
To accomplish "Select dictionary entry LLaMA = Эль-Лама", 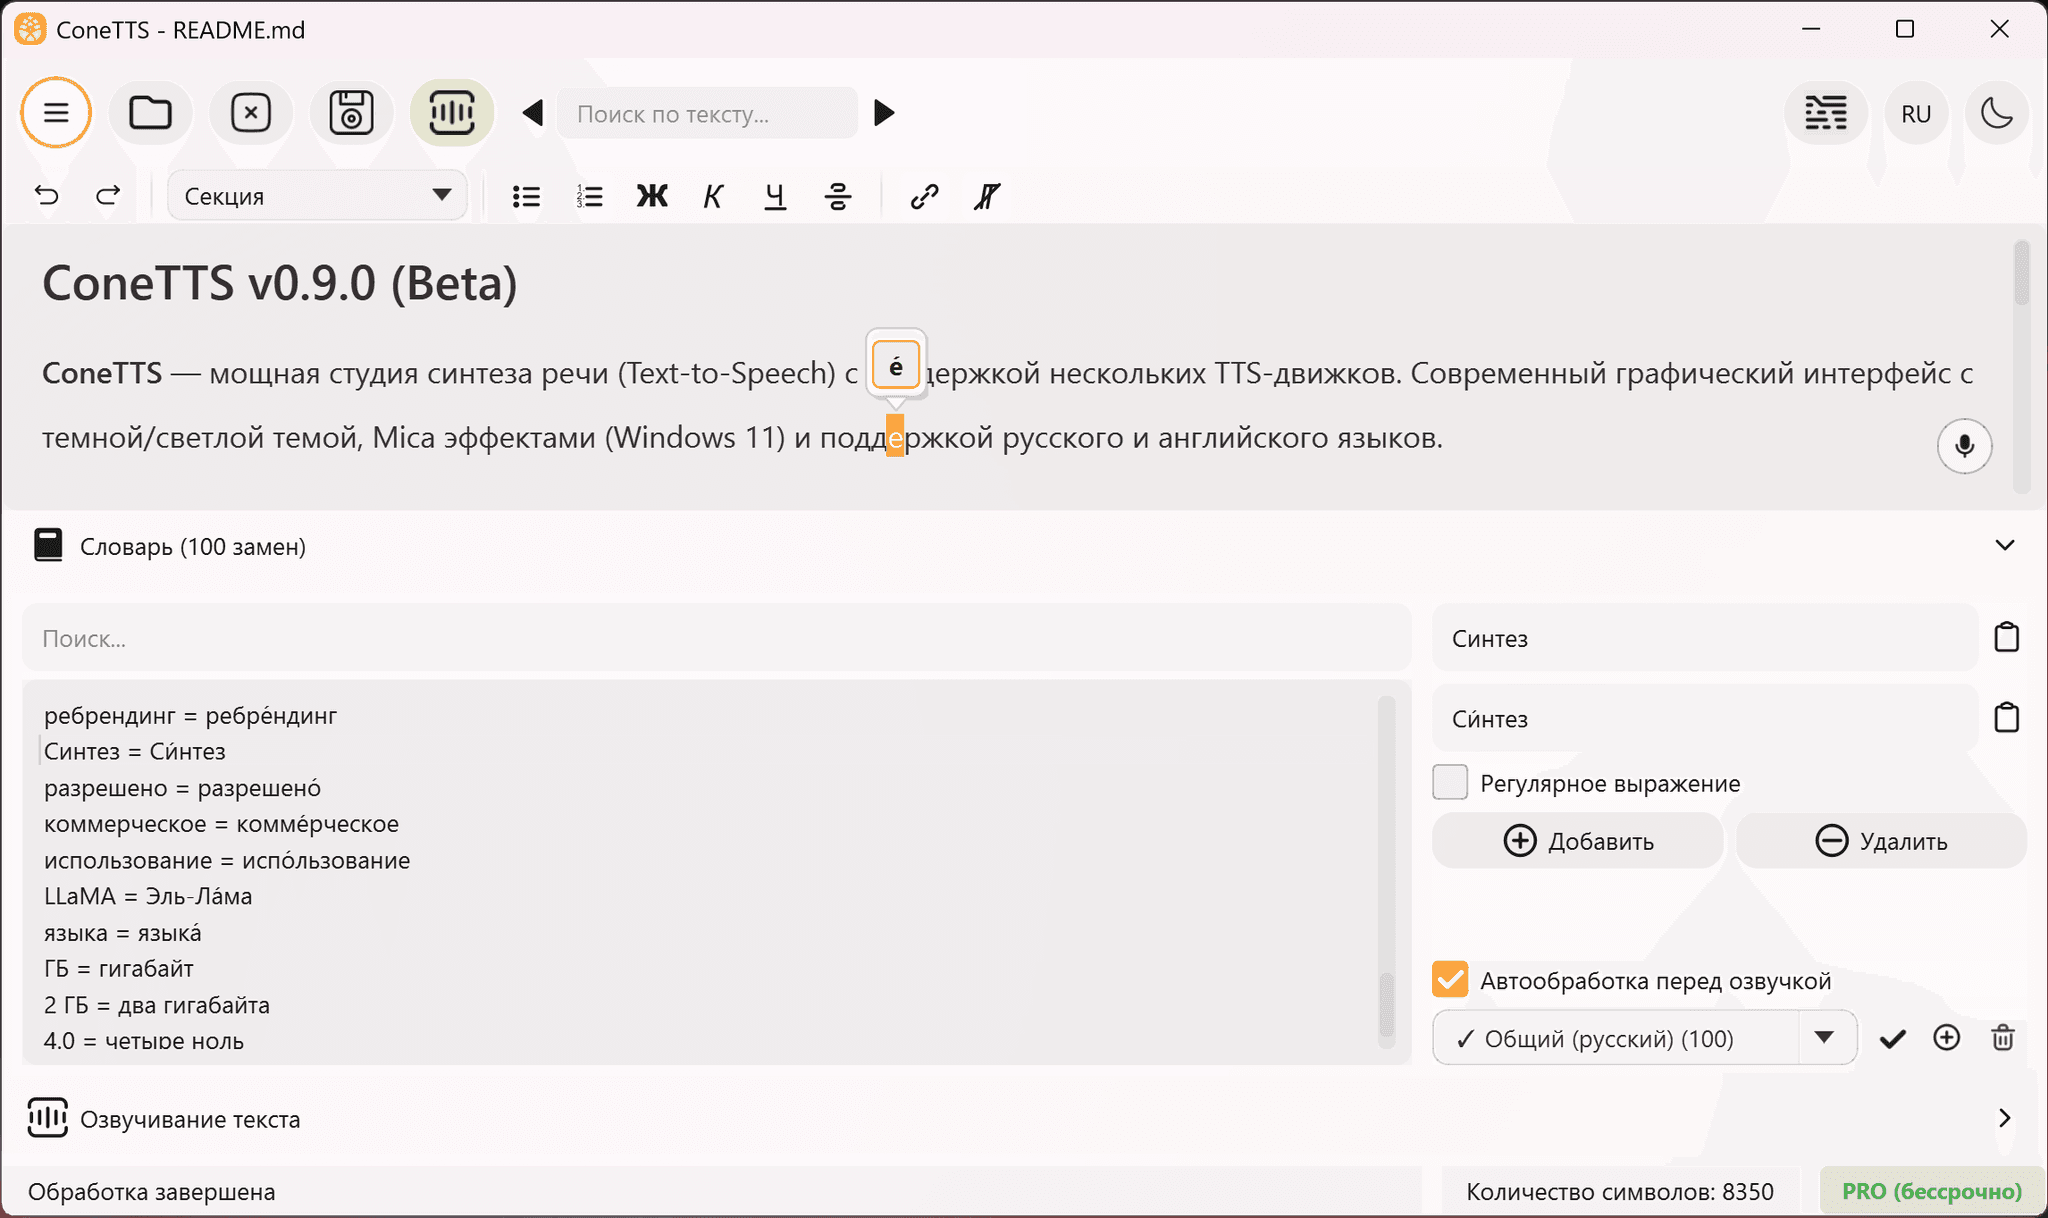I will [x=148, y=896].
